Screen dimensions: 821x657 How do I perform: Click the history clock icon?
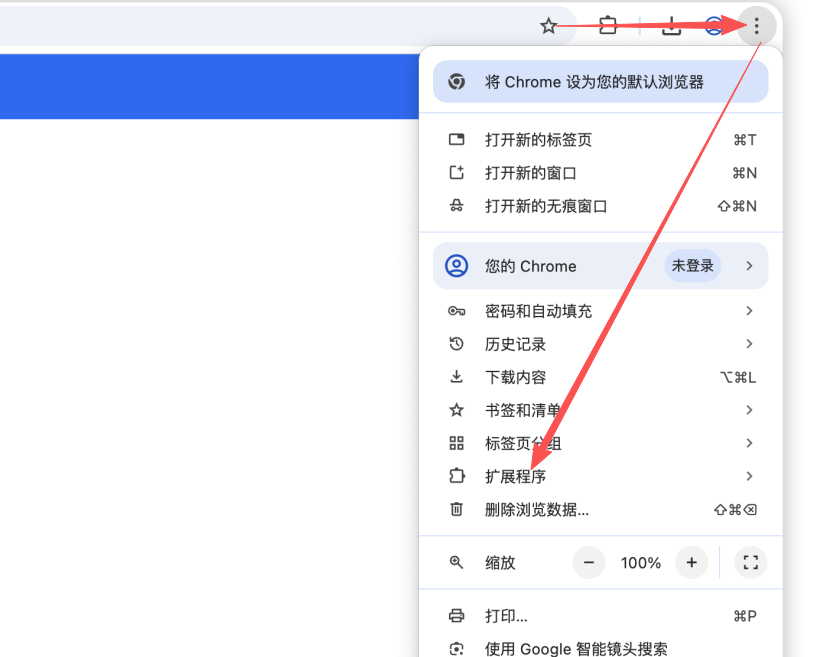[x=457, y=344]
